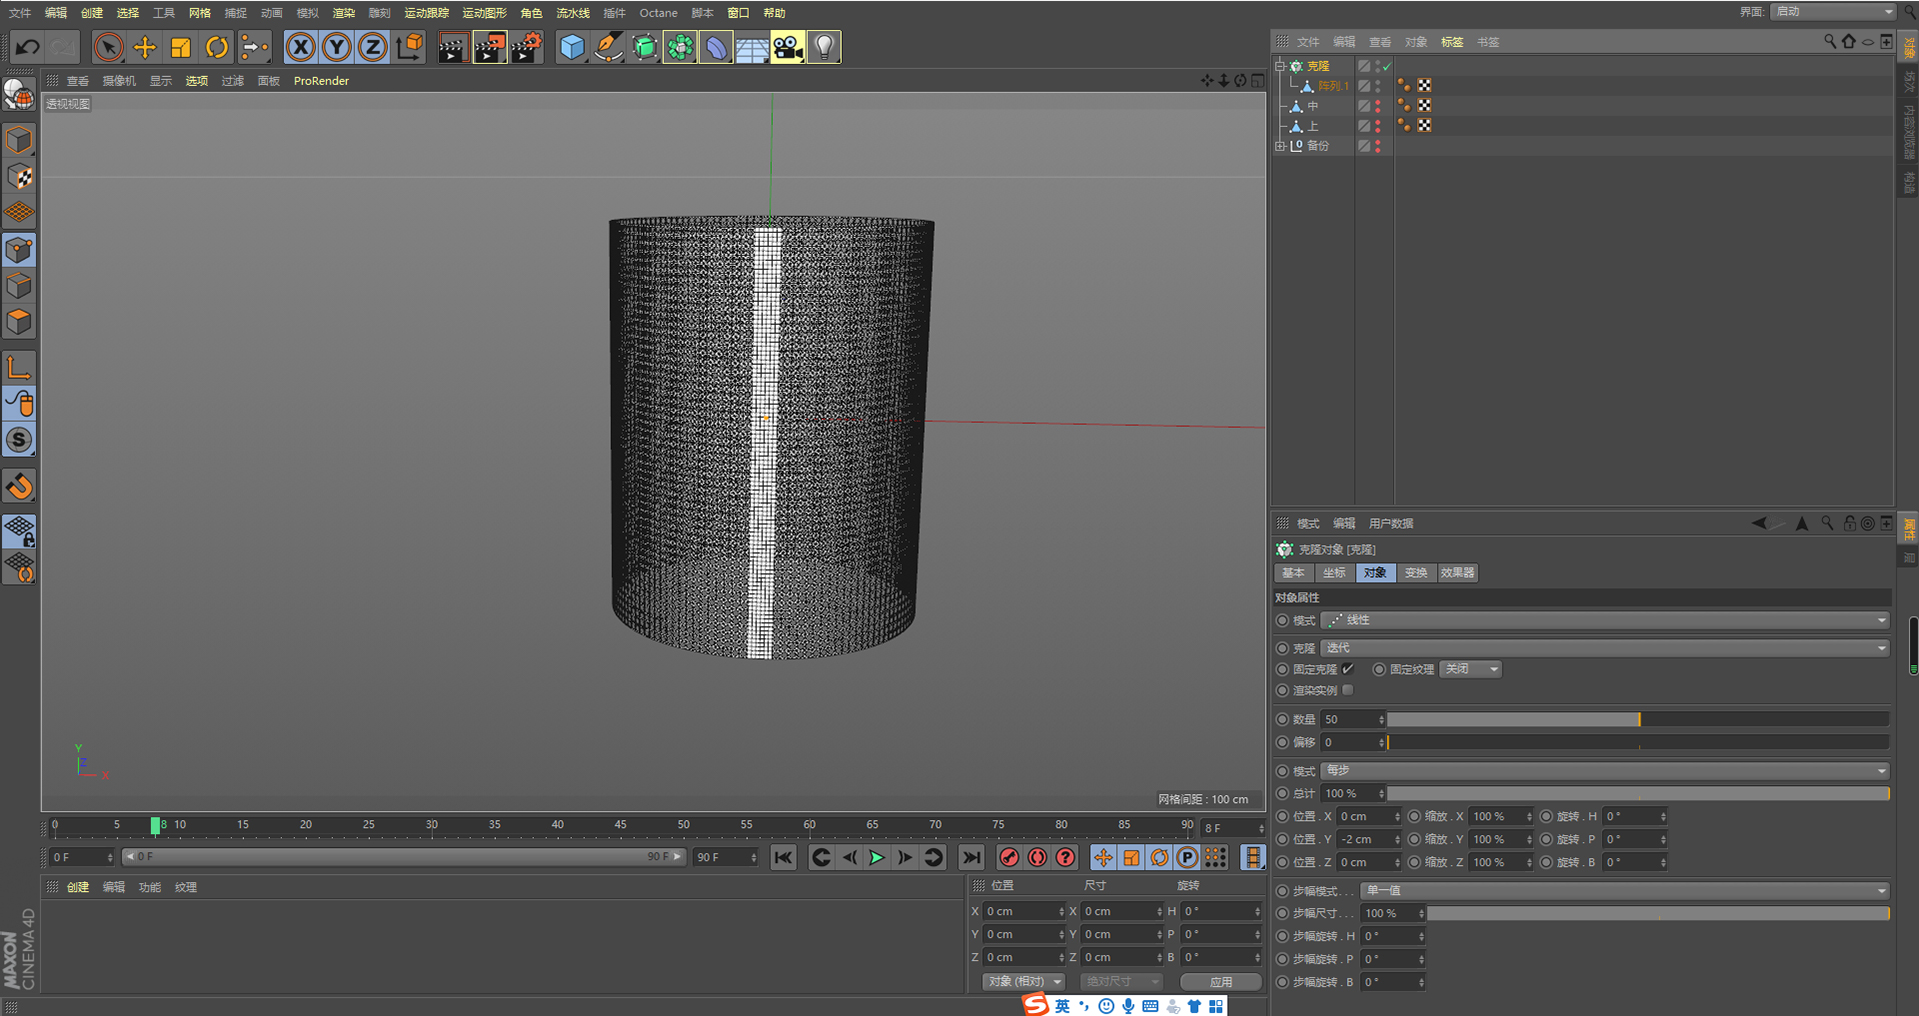Image resolution: width=1919 pixels, height=1016 pixels.
Task: Select the Rotate tool
Action: [217, 47]
